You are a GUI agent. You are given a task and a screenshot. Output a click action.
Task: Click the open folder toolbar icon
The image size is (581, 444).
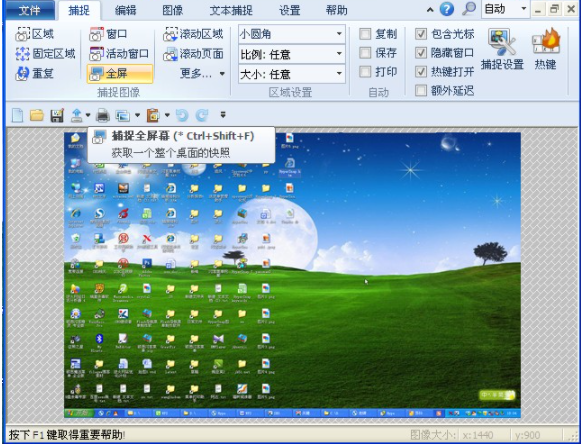37,115
